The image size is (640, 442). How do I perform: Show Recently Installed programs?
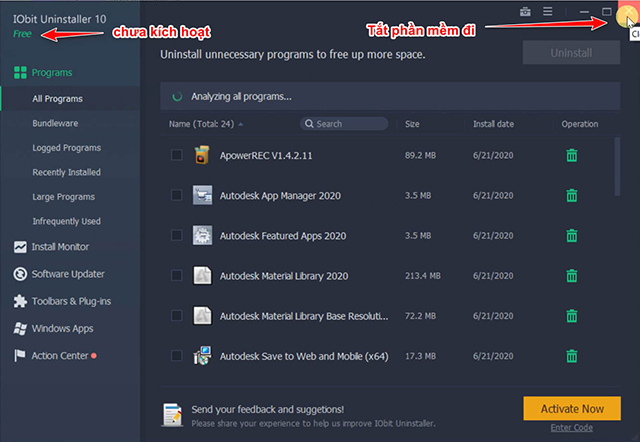(x=67, y=172)
